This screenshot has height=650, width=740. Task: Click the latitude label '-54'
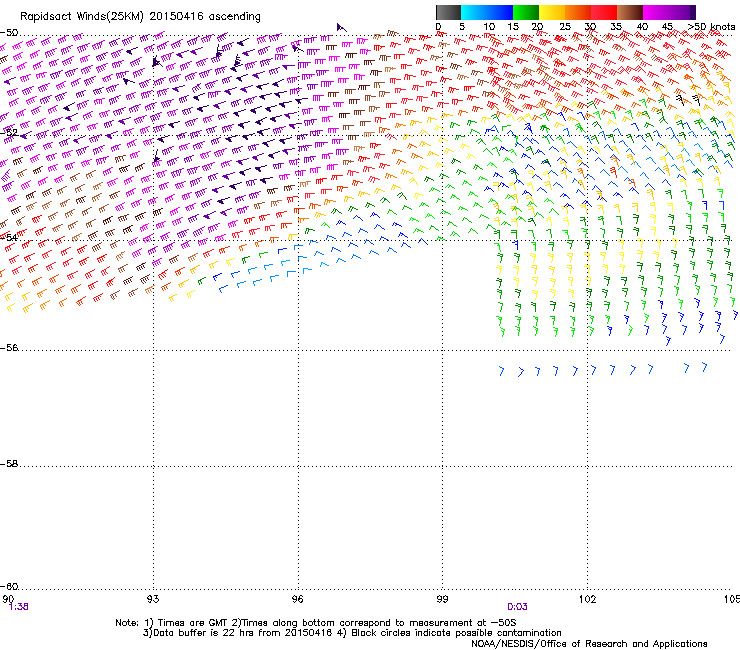(9, 237)
